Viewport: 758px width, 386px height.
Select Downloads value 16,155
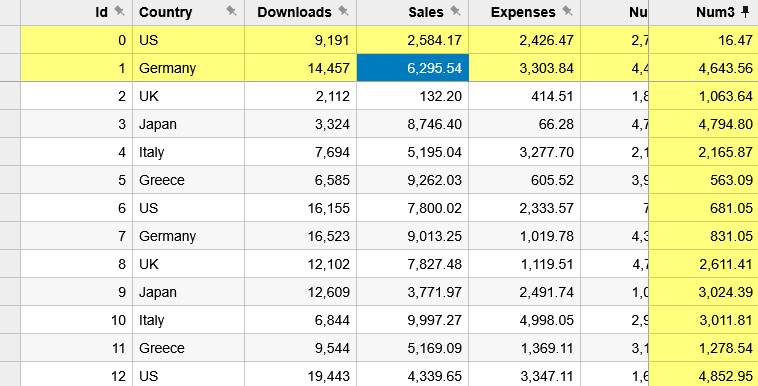coord(301,208)
